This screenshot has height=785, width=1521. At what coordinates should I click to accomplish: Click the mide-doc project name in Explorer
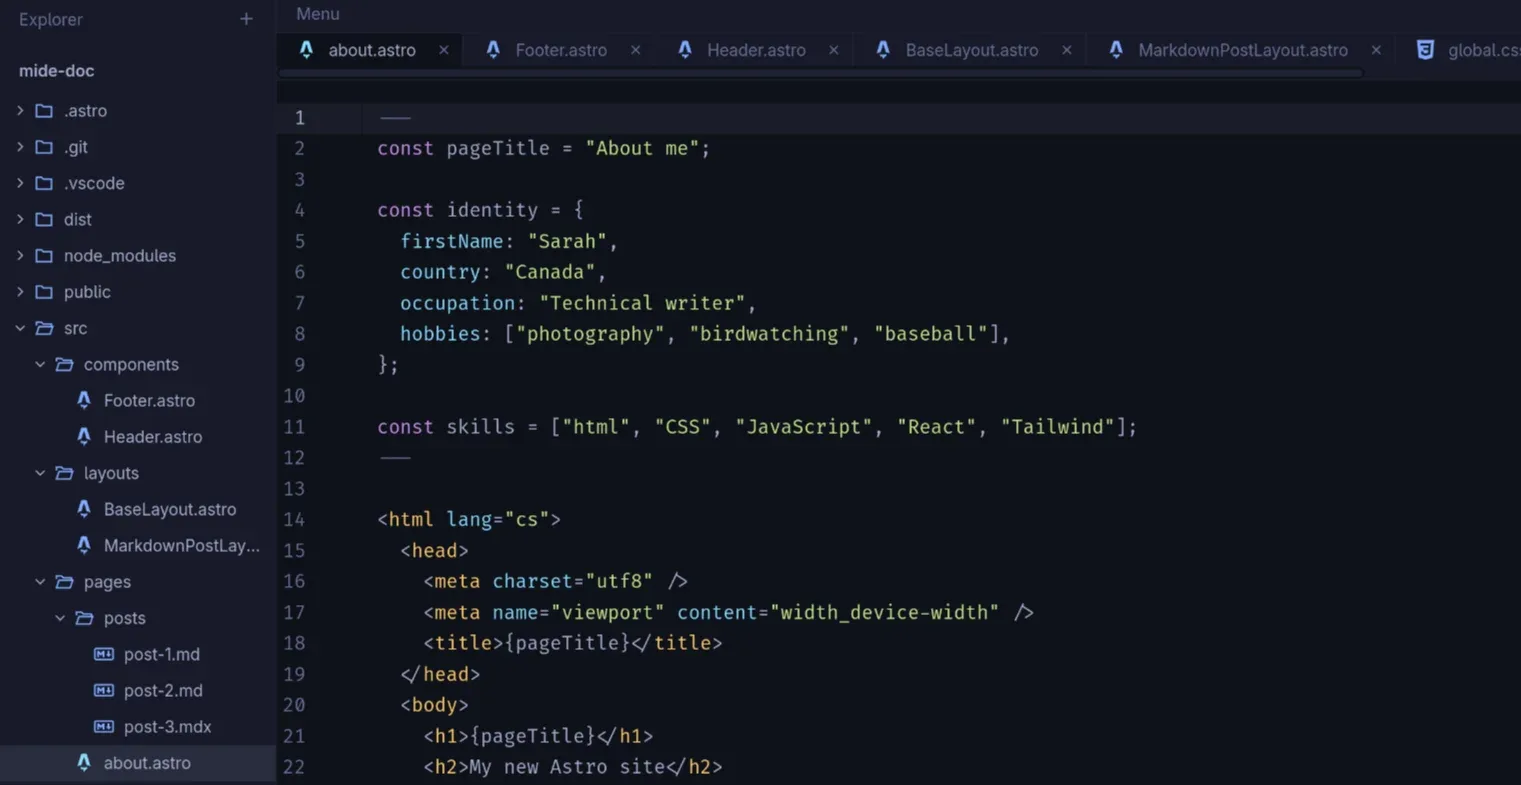point(57,71)
